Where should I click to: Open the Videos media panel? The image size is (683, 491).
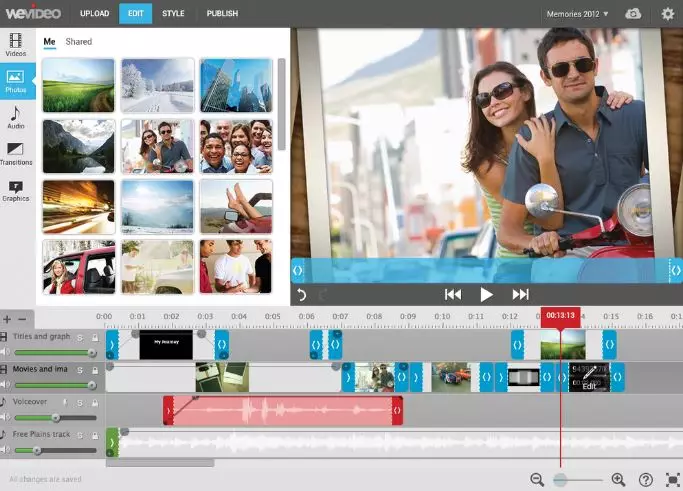16,44
